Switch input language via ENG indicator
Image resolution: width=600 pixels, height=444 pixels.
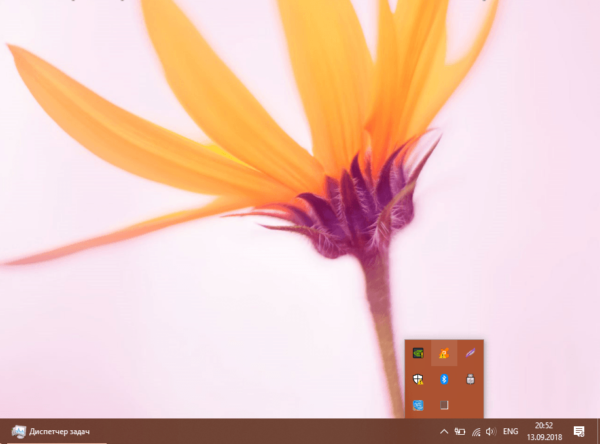[510, 432]
